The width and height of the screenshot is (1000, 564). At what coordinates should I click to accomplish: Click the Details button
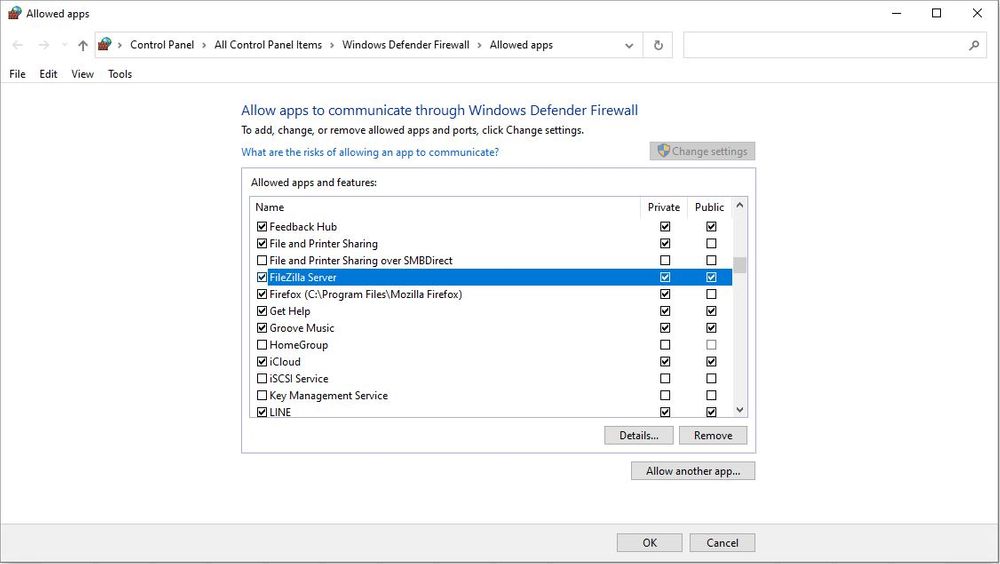(638, 435)
